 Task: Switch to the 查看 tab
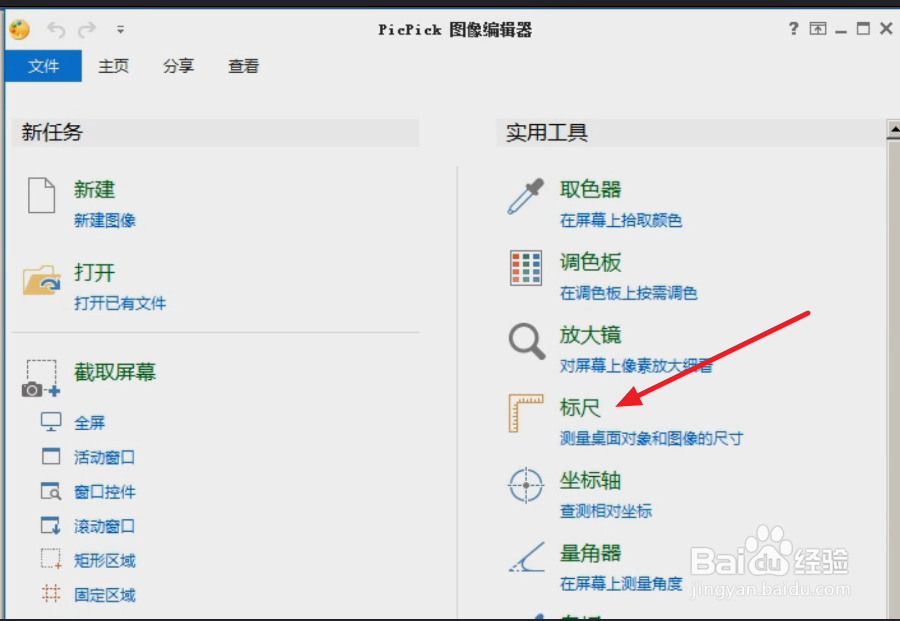[243, 66]
